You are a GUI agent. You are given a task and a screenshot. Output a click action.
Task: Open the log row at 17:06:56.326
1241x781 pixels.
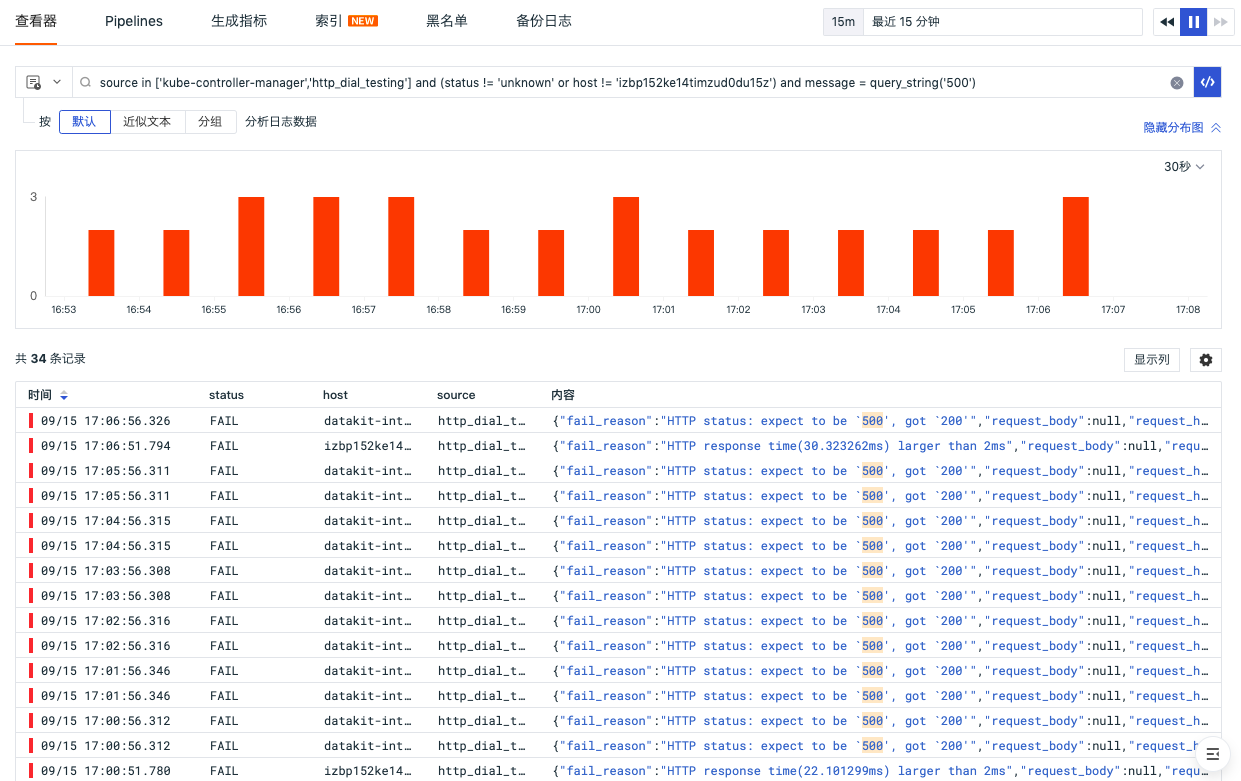click(618, 421)
